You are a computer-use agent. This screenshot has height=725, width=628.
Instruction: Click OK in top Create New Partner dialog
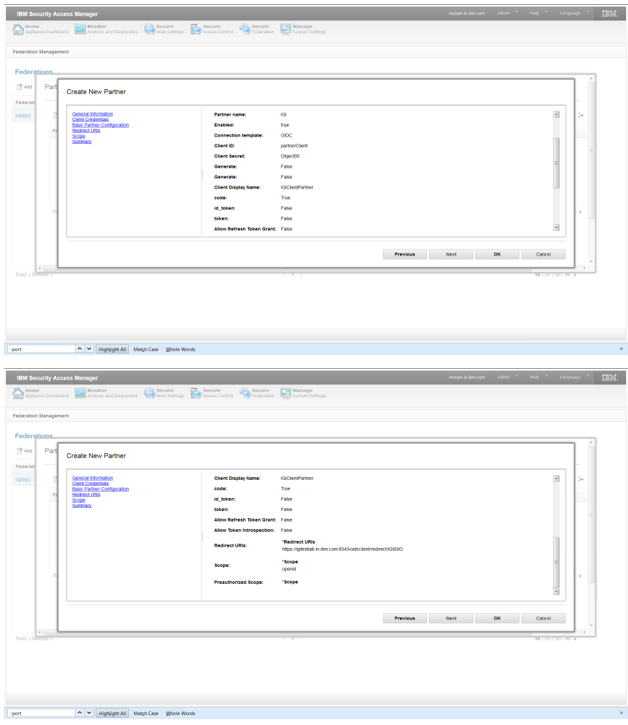[x=497, y=254]
